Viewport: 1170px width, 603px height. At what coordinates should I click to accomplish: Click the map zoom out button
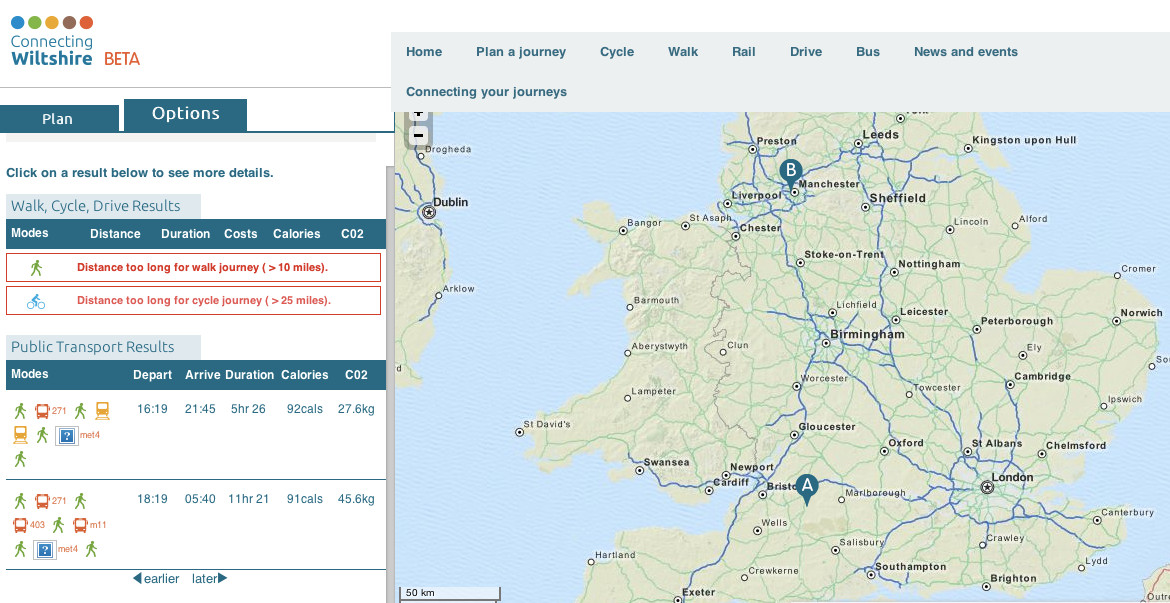pyautogui.click(x=418, y=135)
